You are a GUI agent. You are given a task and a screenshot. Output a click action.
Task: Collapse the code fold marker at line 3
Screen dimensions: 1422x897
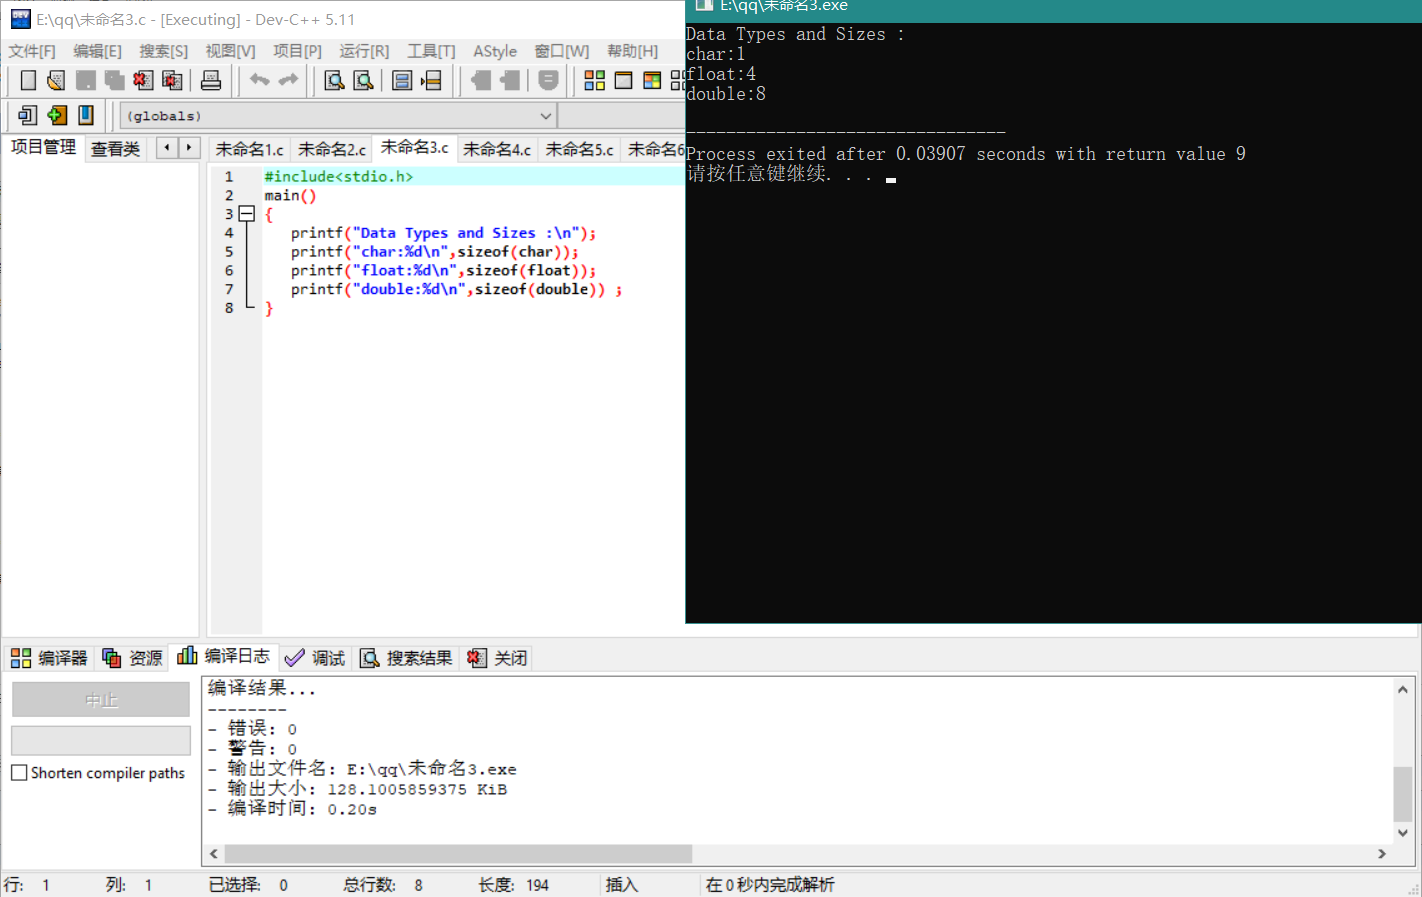[x=247, y=214]
